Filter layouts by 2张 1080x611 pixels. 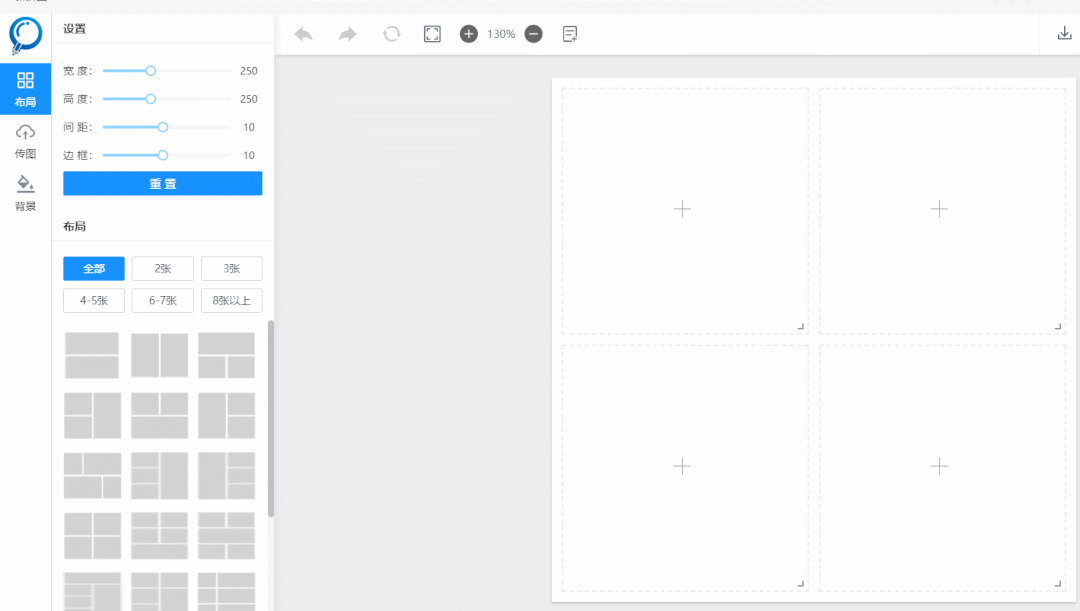[x=162, y=269]
